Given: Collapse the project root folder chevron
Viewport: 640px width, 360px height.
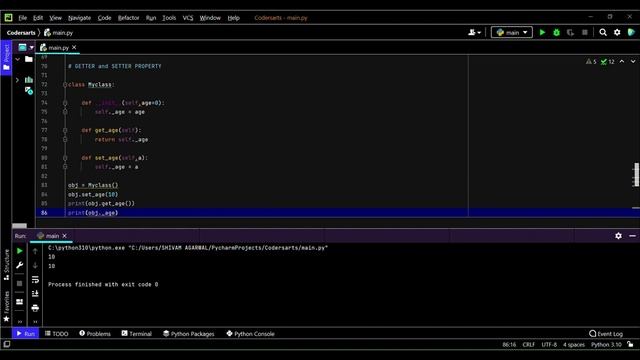Looking at the screenshot, I should (x=17, y=60).
